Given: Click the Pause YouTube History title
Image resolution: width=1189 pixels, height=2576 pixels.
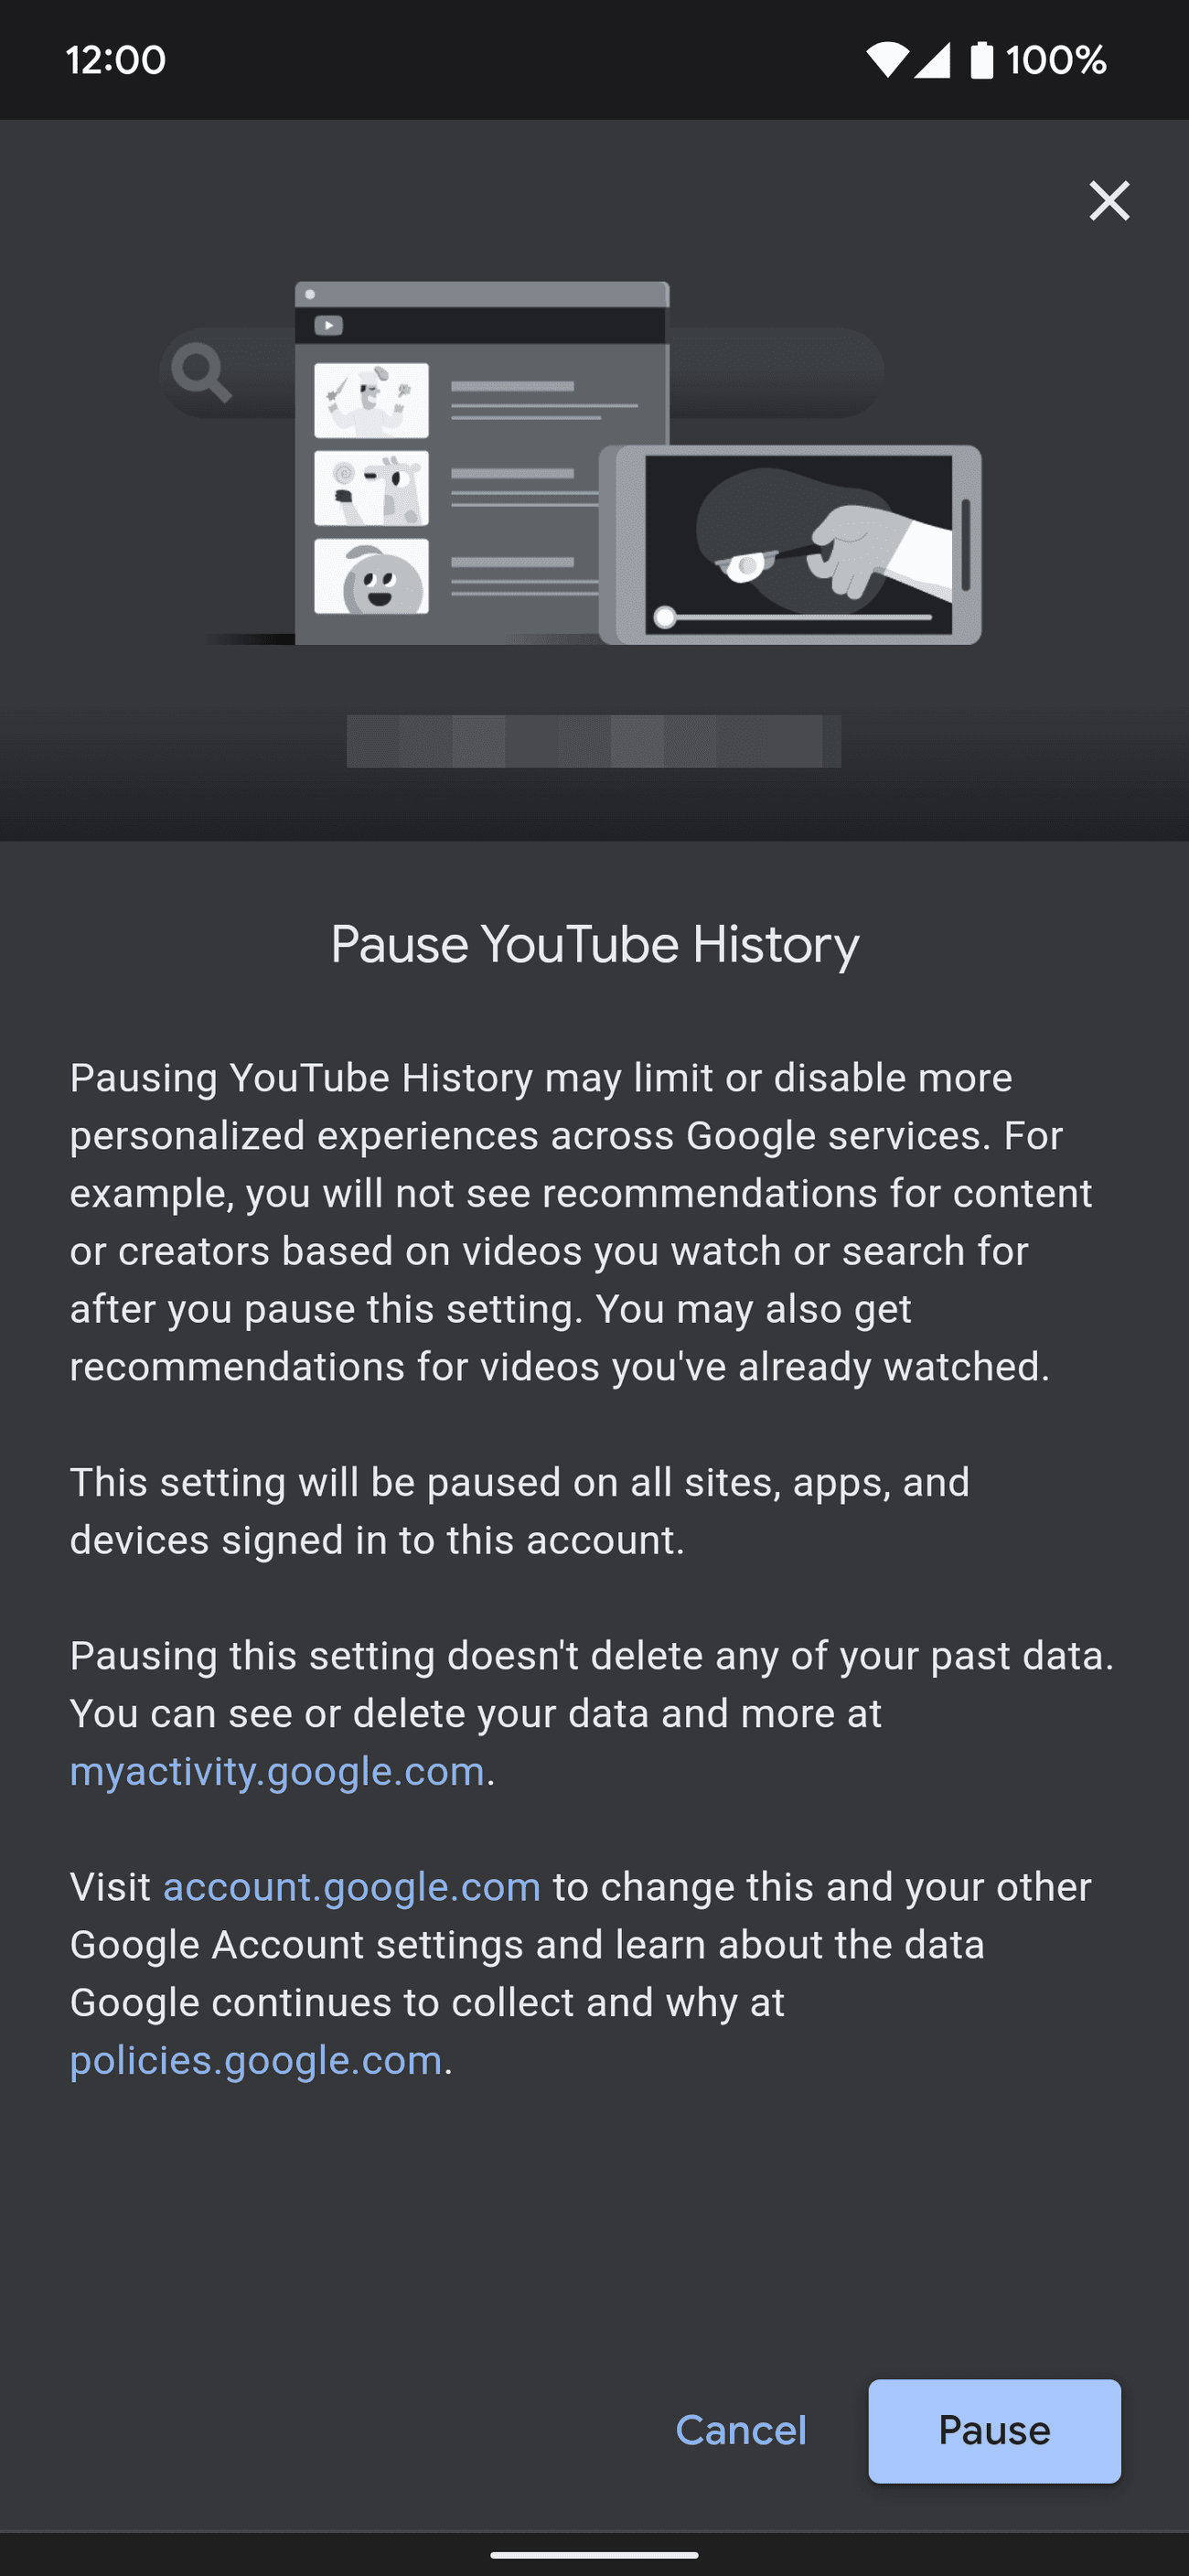Looking at the screenshot, I should [594, 944].
